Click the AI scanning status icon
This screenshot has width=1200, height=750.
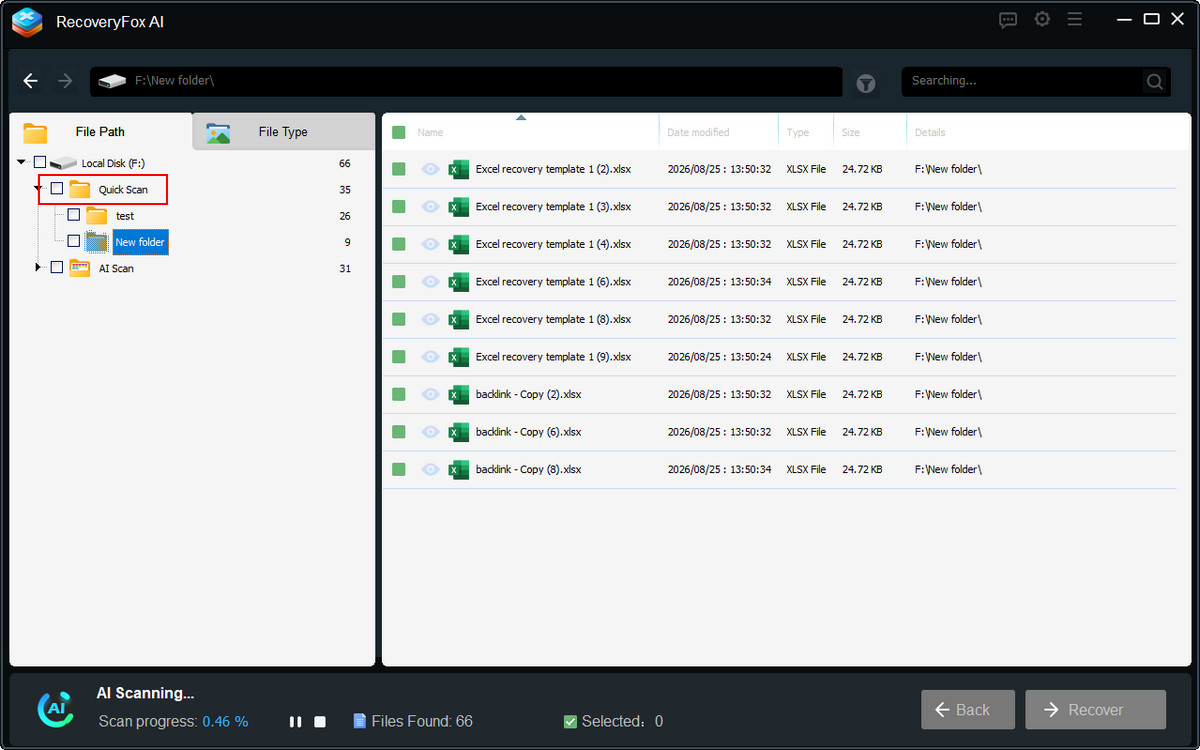click(55, 708)
